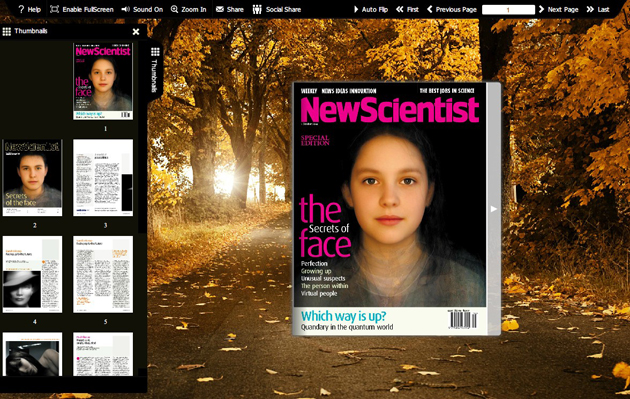Viewport: 630px width, 399px height.
Task: Click the fullscreen frame icon
Action: [x=54, y=9]
